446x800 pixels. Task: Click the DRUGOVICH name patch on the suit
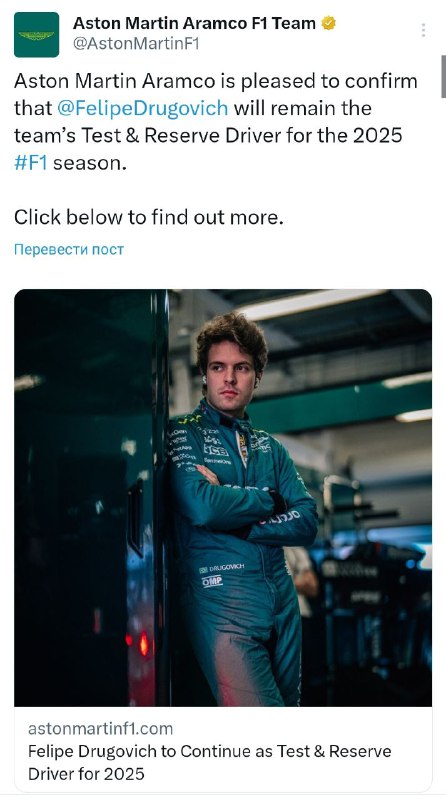point(222,568)
